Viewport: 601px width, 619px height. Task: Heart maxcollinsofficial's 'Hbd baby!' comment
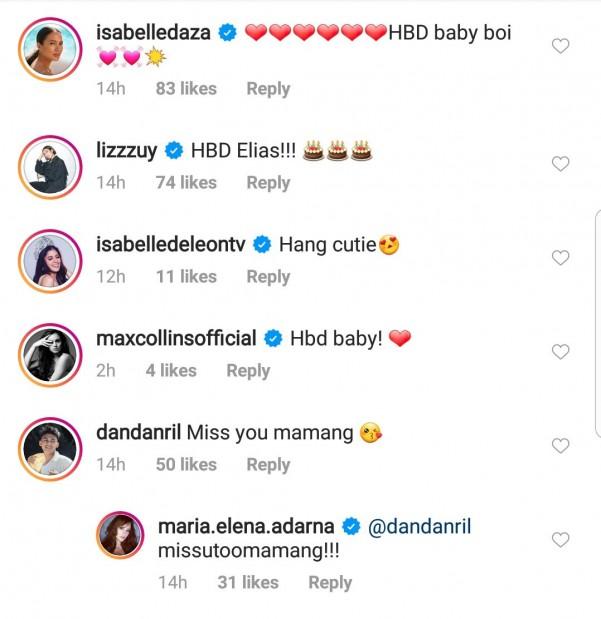561,352
